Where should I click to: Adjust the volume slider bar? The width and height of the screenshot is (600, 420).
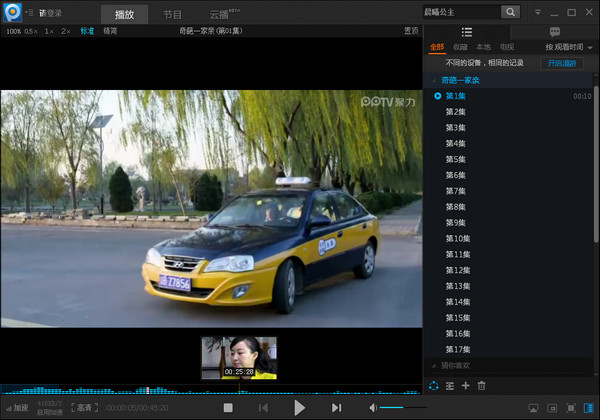(404, 408)
